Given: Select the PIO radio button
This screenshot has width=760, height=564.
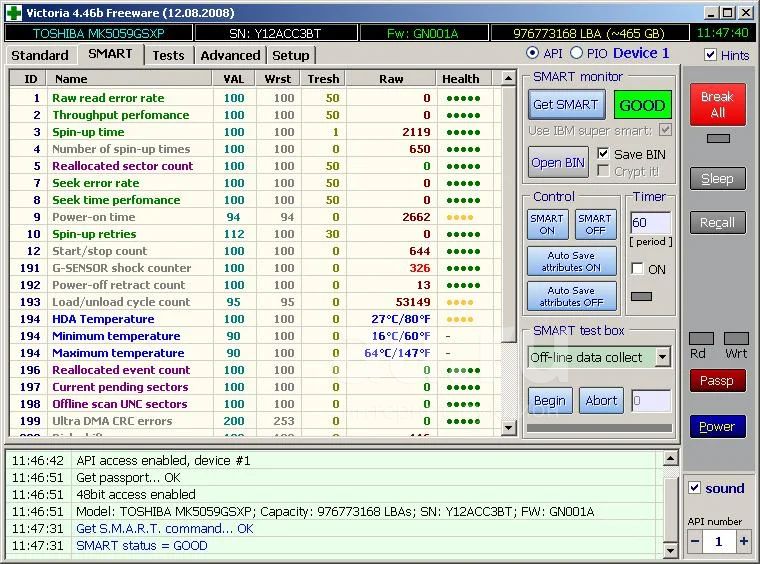Looking at the screenshot, I should click(x=576, y=53).
